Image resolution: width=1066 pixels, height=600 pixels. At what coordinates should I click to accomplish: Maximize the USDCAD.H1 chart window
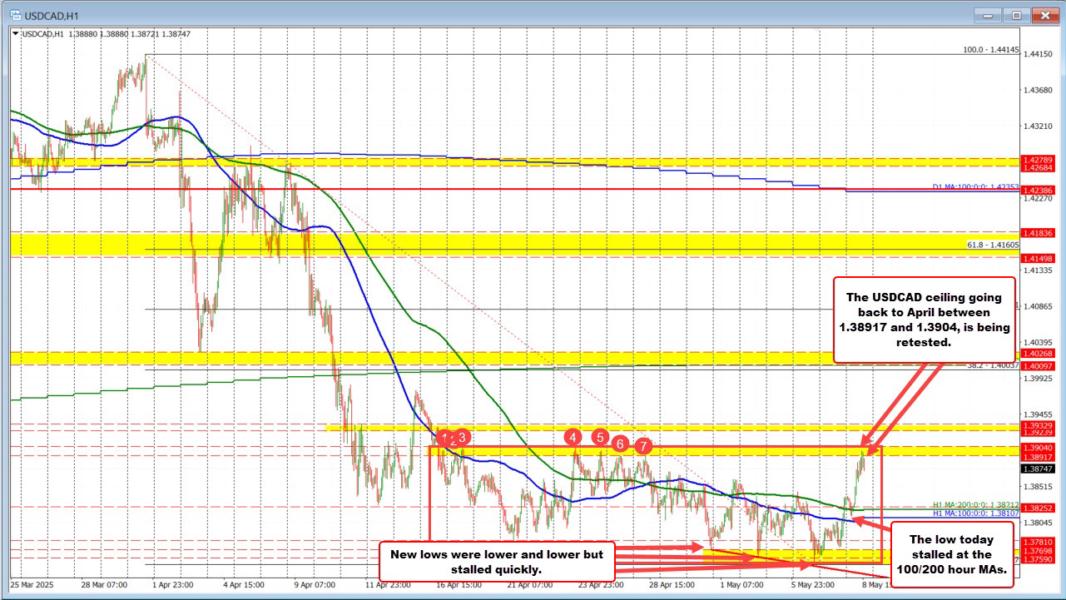pos(1016,14)
